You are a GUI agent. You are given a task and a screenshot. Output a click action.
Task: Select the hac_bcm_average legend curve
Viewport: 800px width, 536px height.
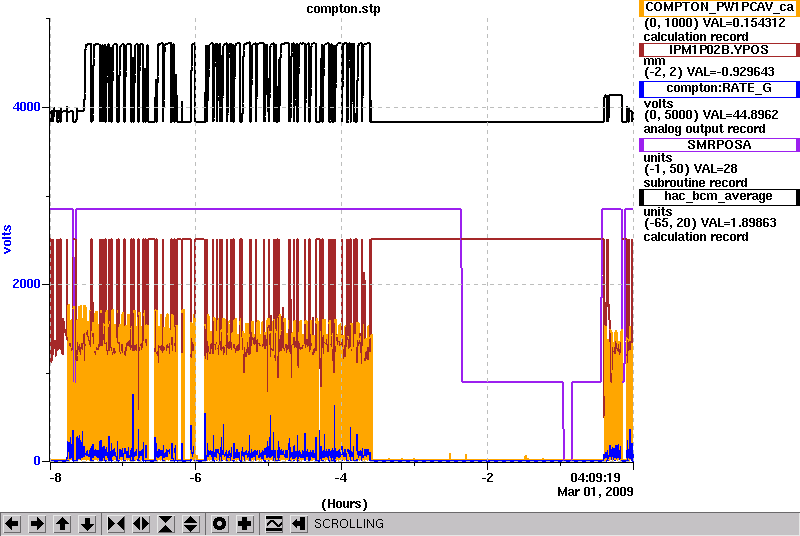click(719, 197)
